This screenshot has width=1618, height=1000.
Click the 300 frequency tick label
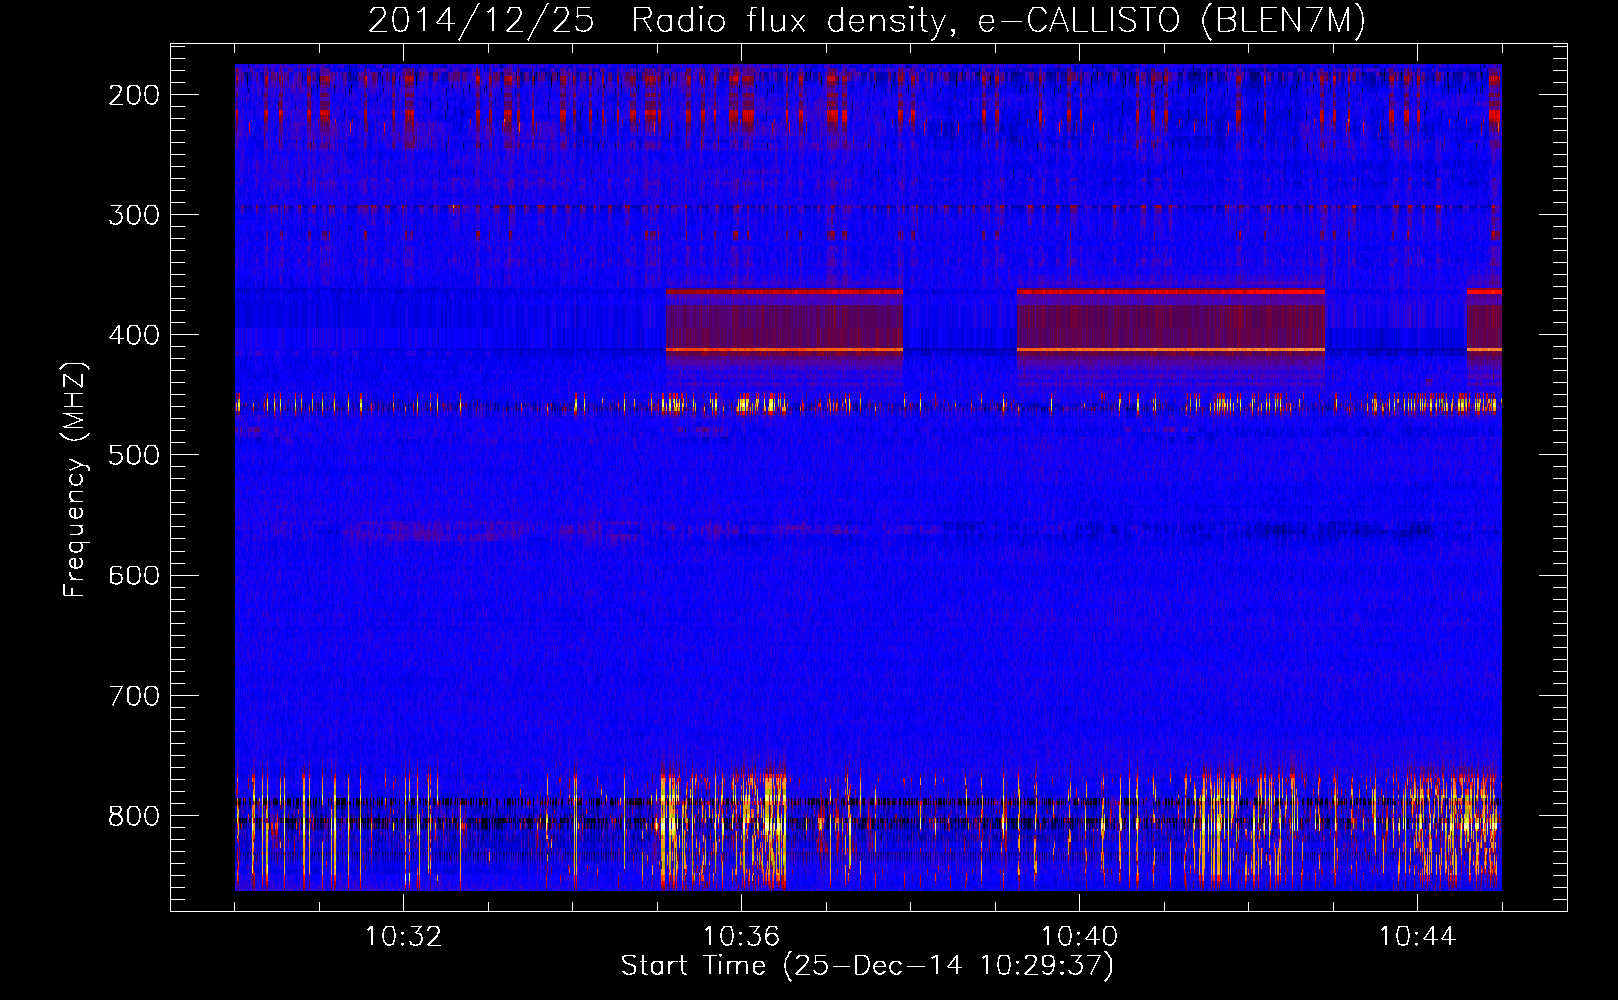pyautogui.click(x=133, y=215)
